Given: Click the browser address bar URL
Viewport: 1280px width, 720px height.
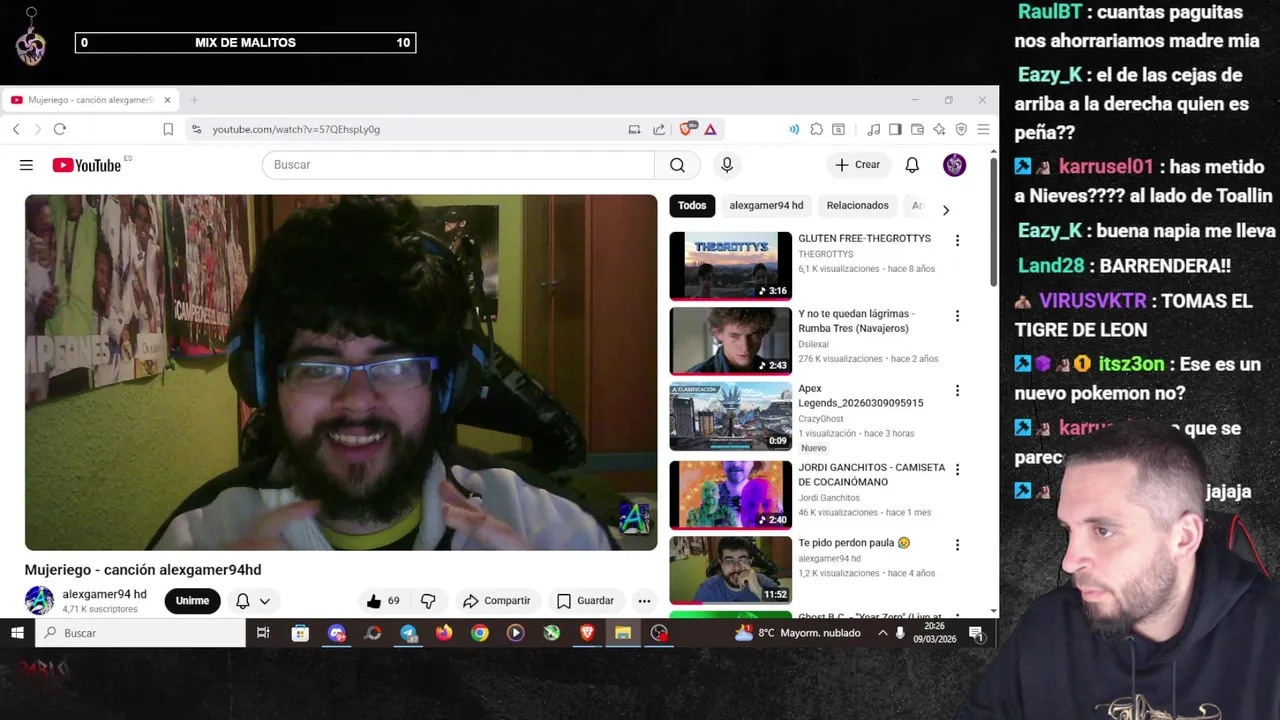Looking at the screenshot, I should [296, 129].
